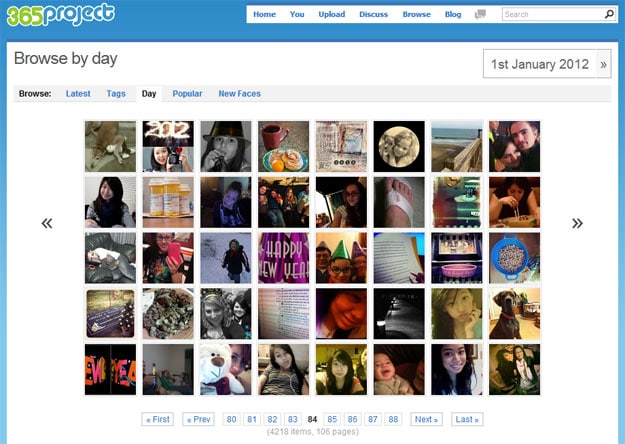Jump to the Last » page
This screenshot has width=625, height=444.
(x=466, y=419)
